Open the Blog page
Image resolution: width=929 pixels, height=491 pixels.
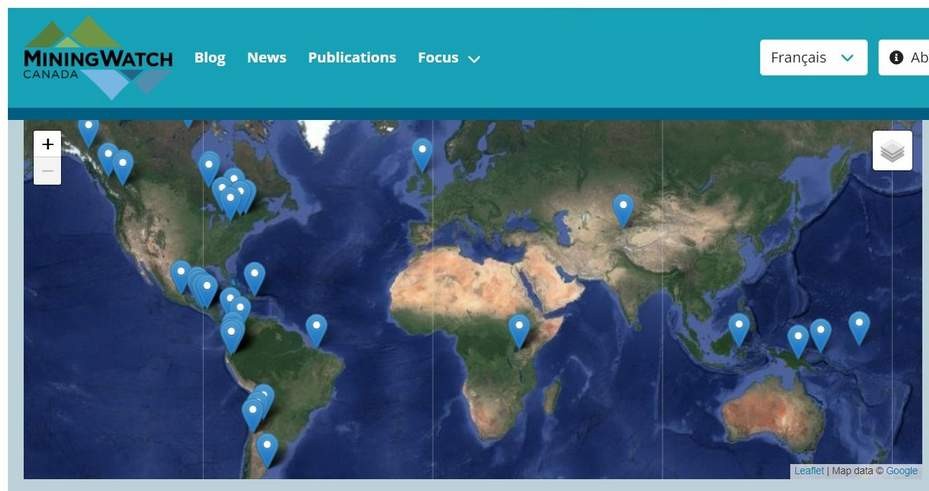(x=209, y=58)
